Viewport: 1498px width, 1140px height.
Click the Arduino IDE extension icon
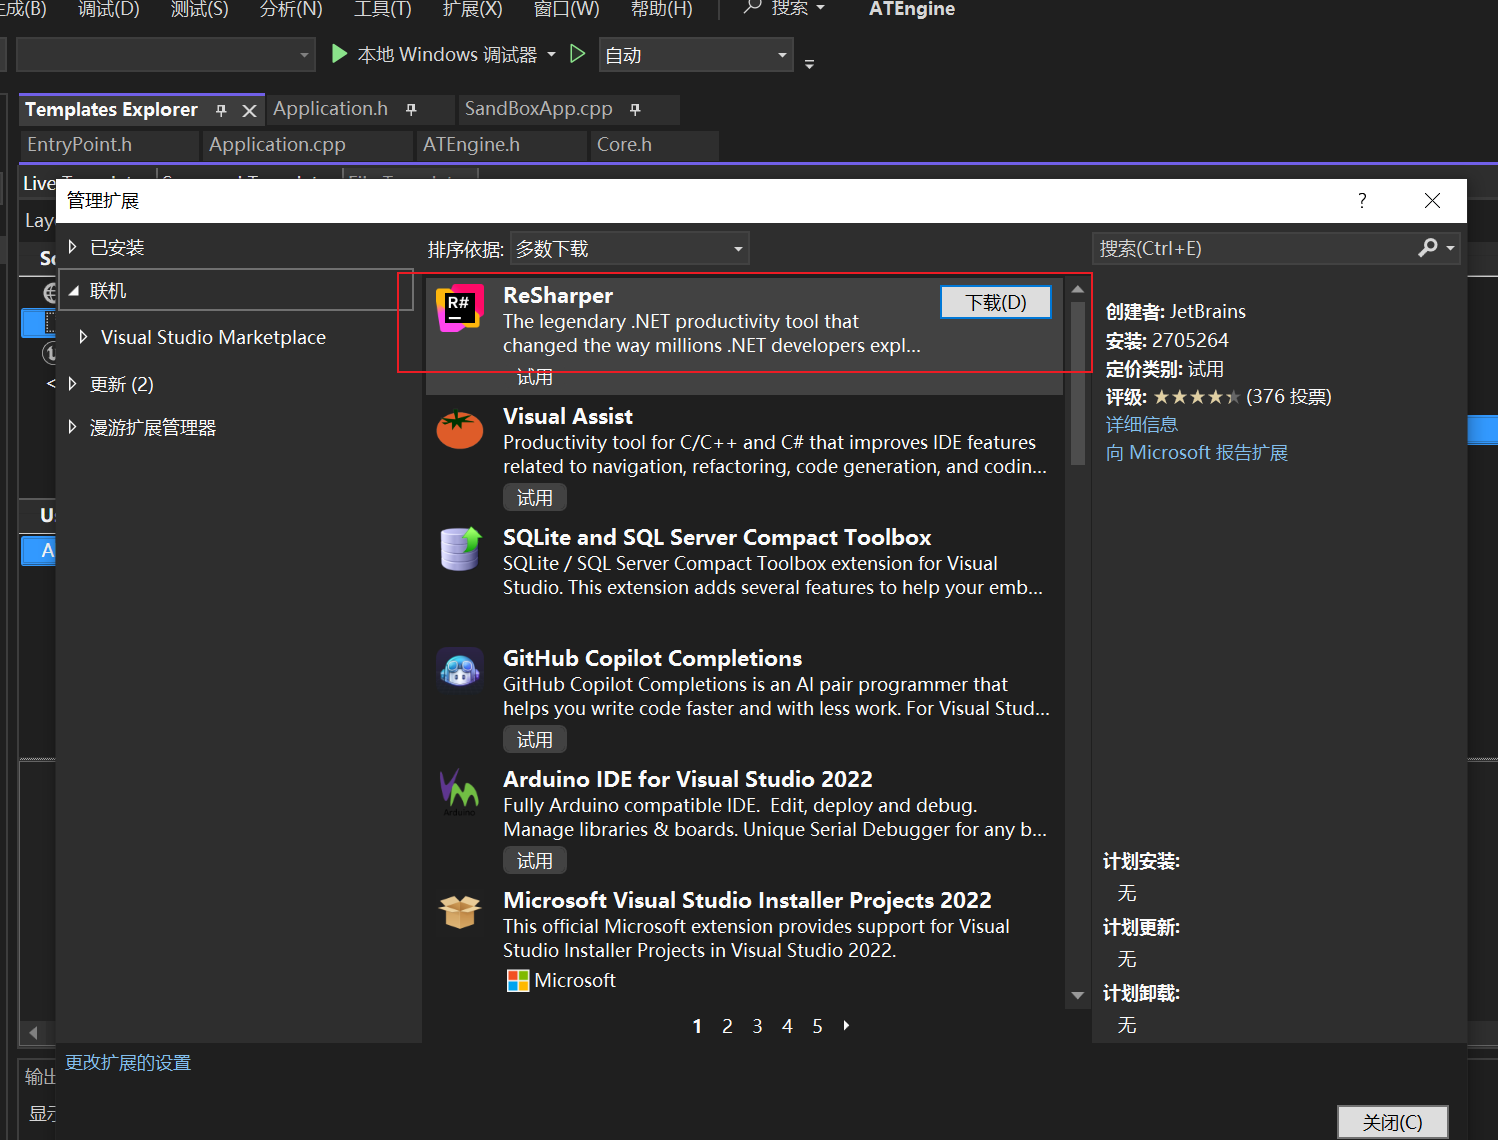point(460,791)
